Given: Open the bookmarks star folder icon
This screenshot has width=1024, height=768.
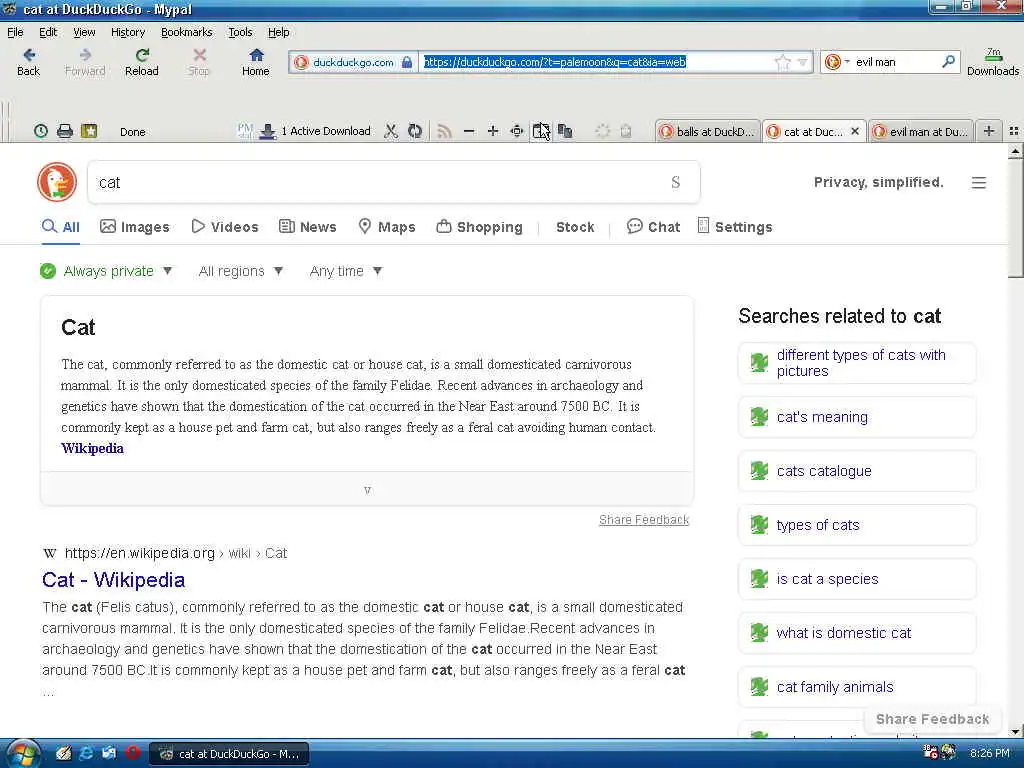Looking at the screenshot, I should pyautogui.click(x=89, y=131).
